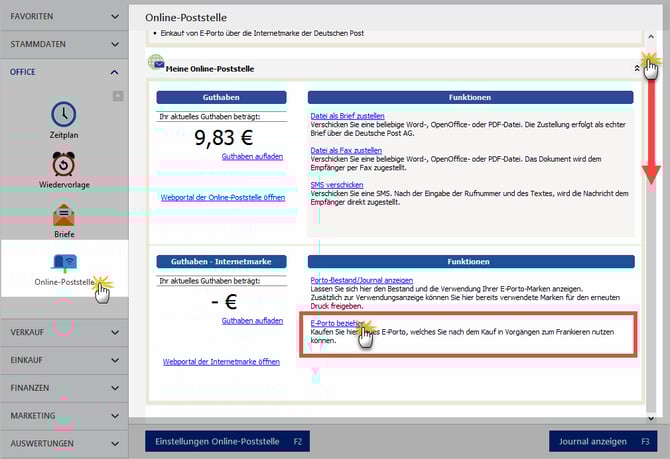The height and width of the screenshot is (459, 670).
Task: Open the Briefe envelope icon
Action: [x=64, y=214]
